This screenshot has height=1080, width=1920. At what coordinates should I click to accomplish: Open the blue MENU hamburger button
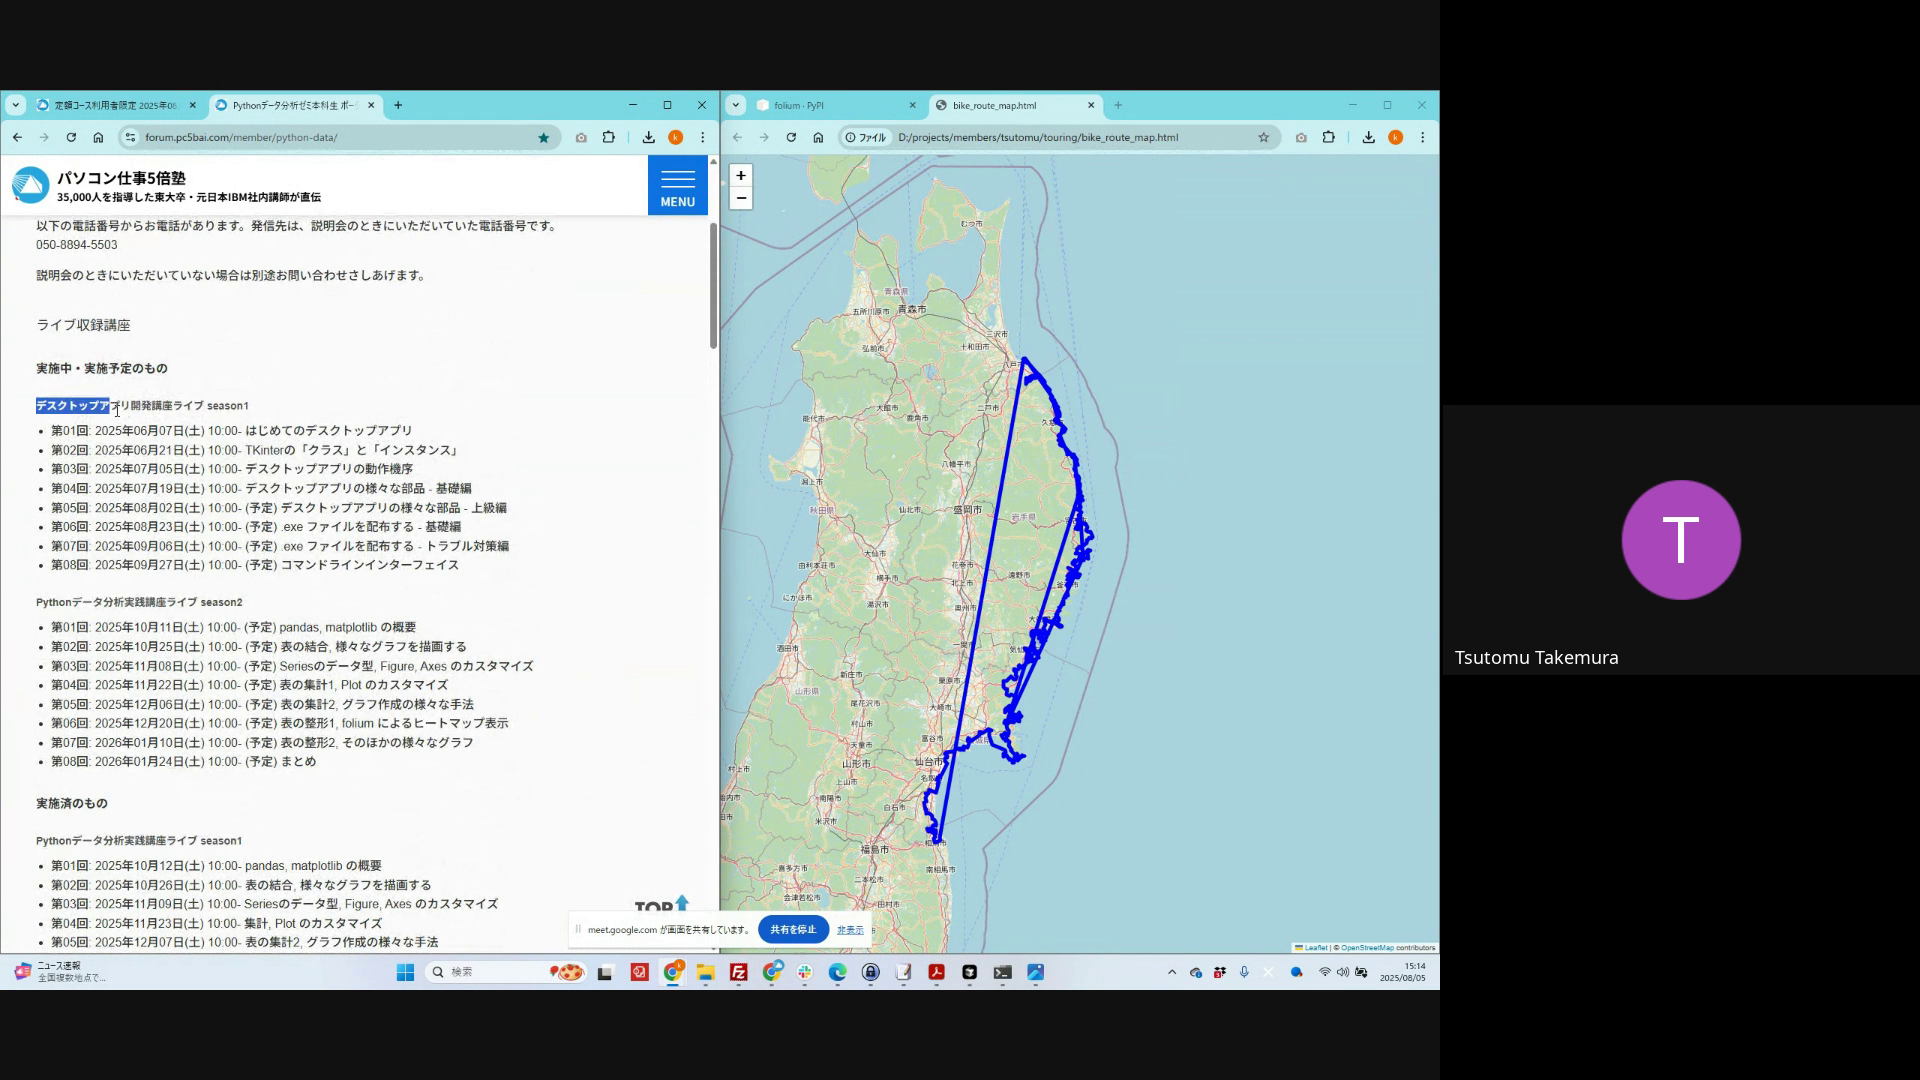[x=677, y=186]
